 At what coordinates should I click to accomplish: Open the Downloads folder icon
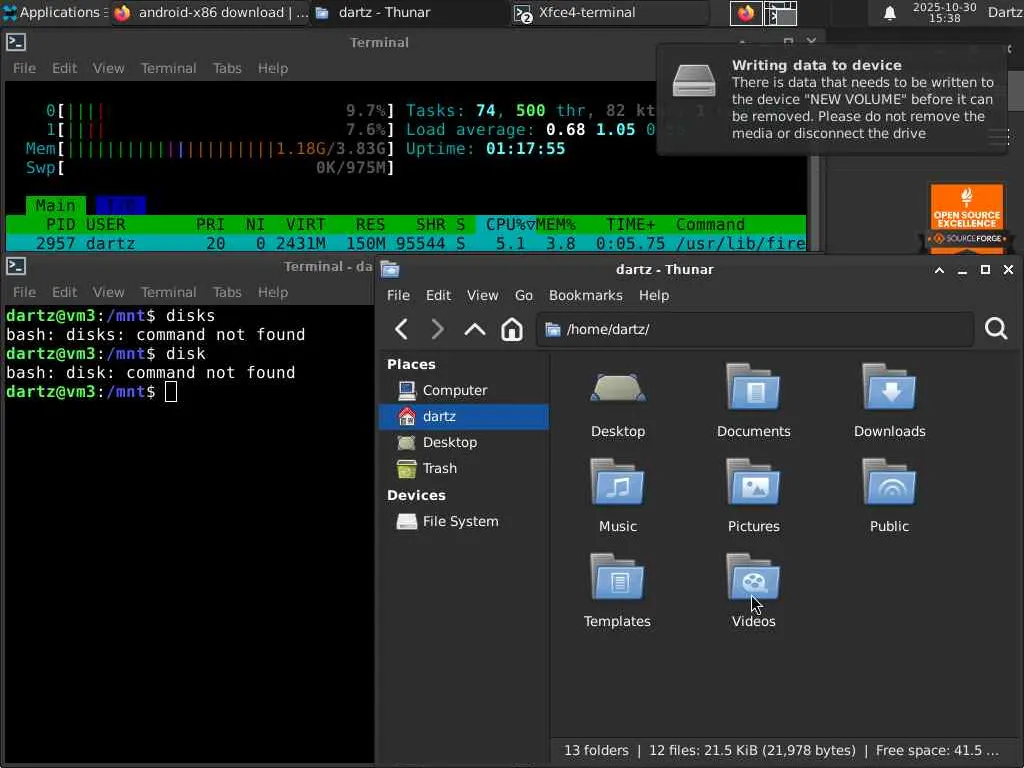889,389
